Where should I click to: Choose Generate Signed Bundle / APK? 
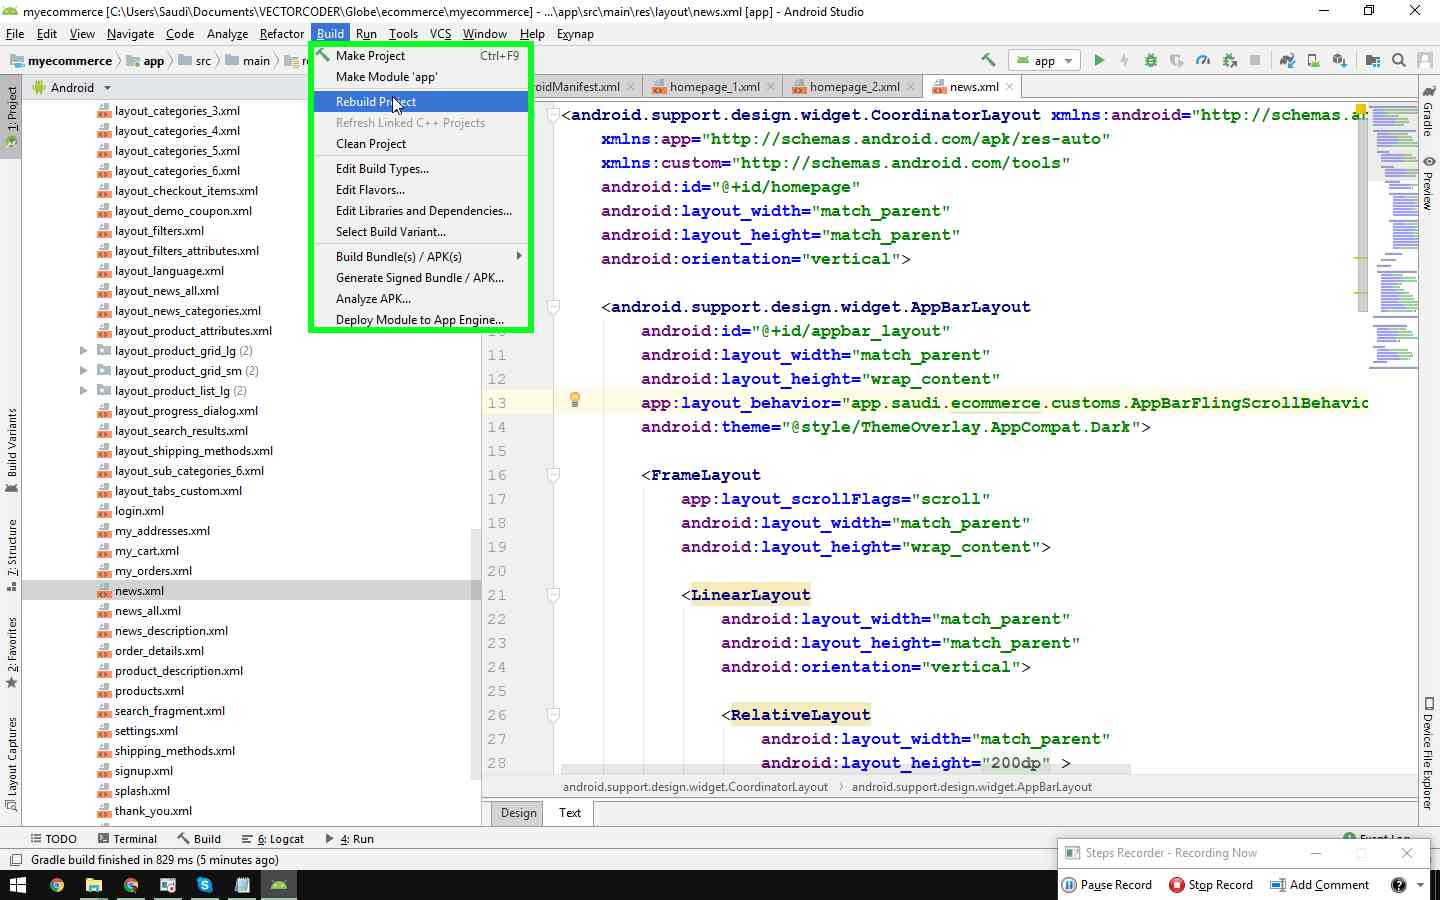420,278
